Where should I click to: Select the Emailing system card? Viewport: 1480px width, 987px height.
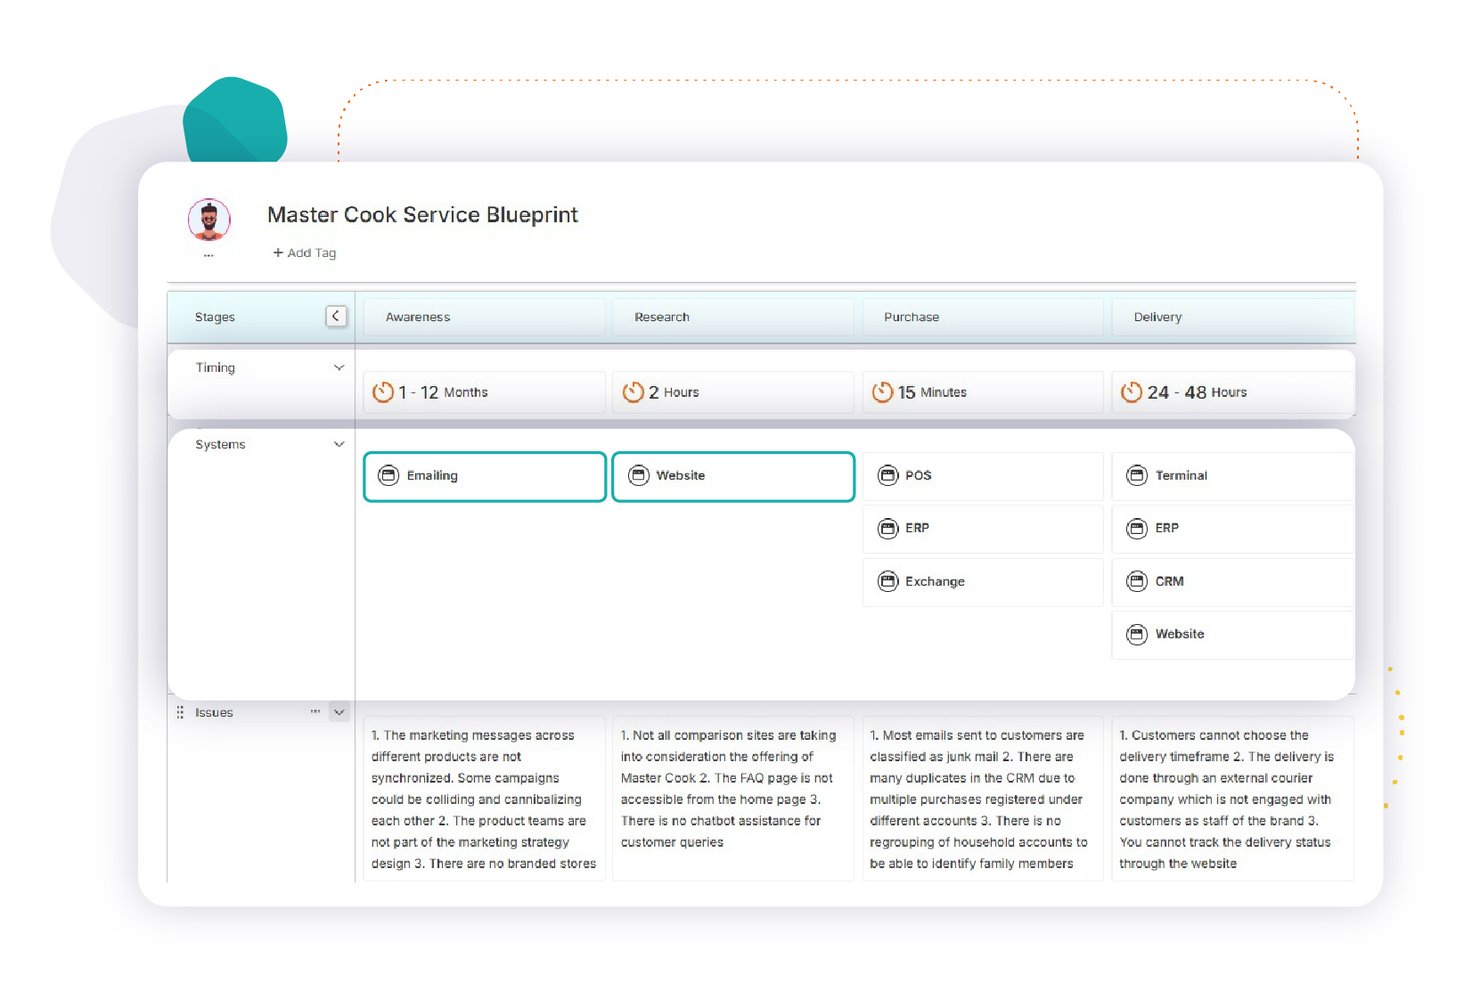[x=485, y=476]
